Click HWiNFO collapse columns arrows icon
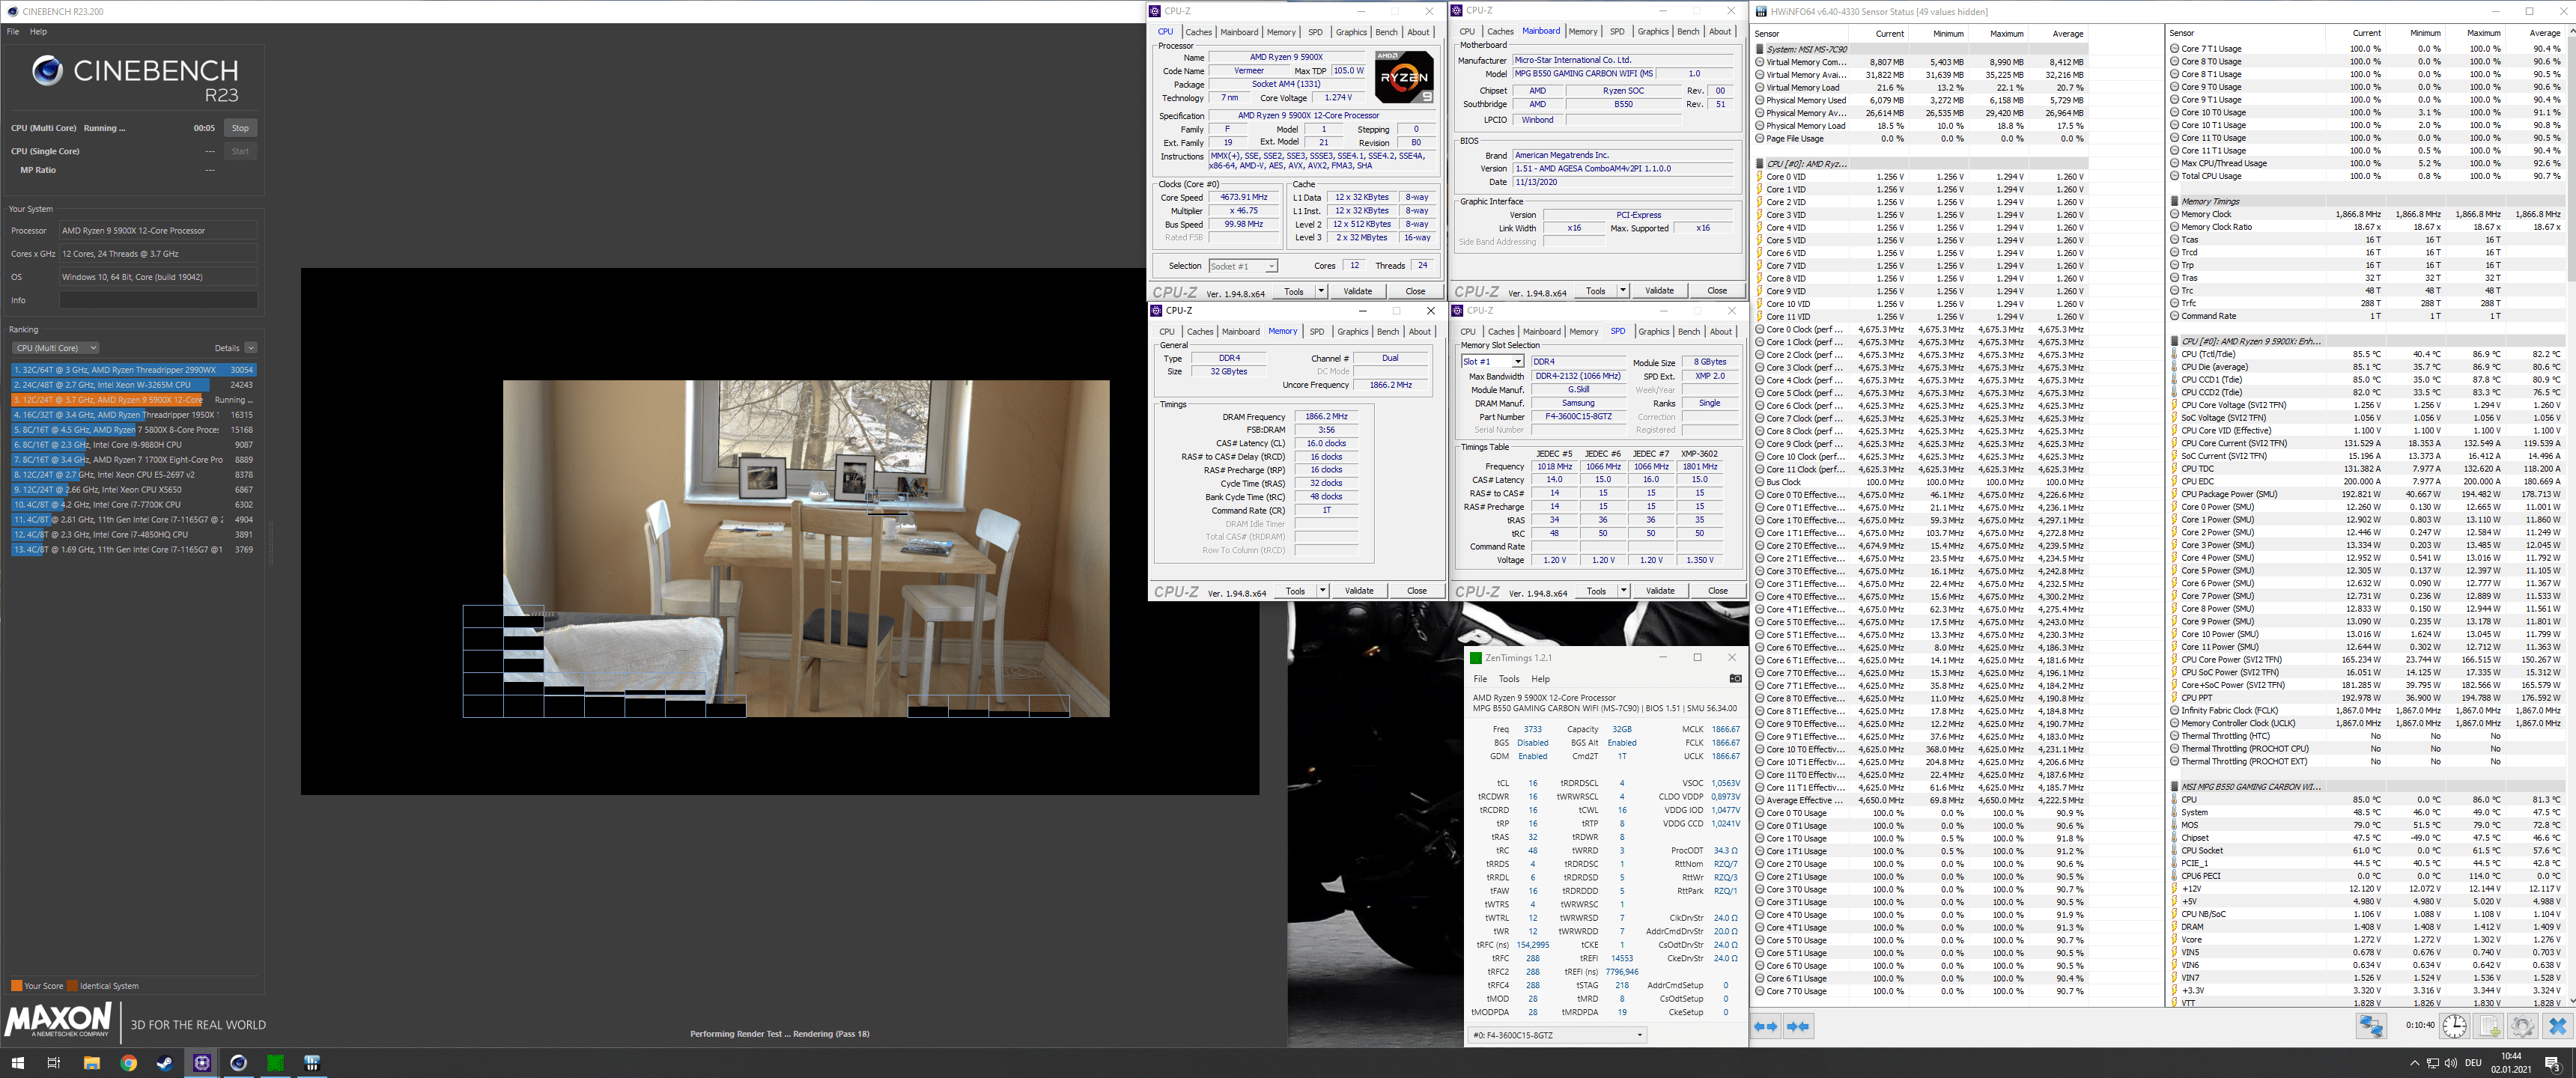Viewport: 2576px width, 1078px height. click(x=1798, y=1026)
